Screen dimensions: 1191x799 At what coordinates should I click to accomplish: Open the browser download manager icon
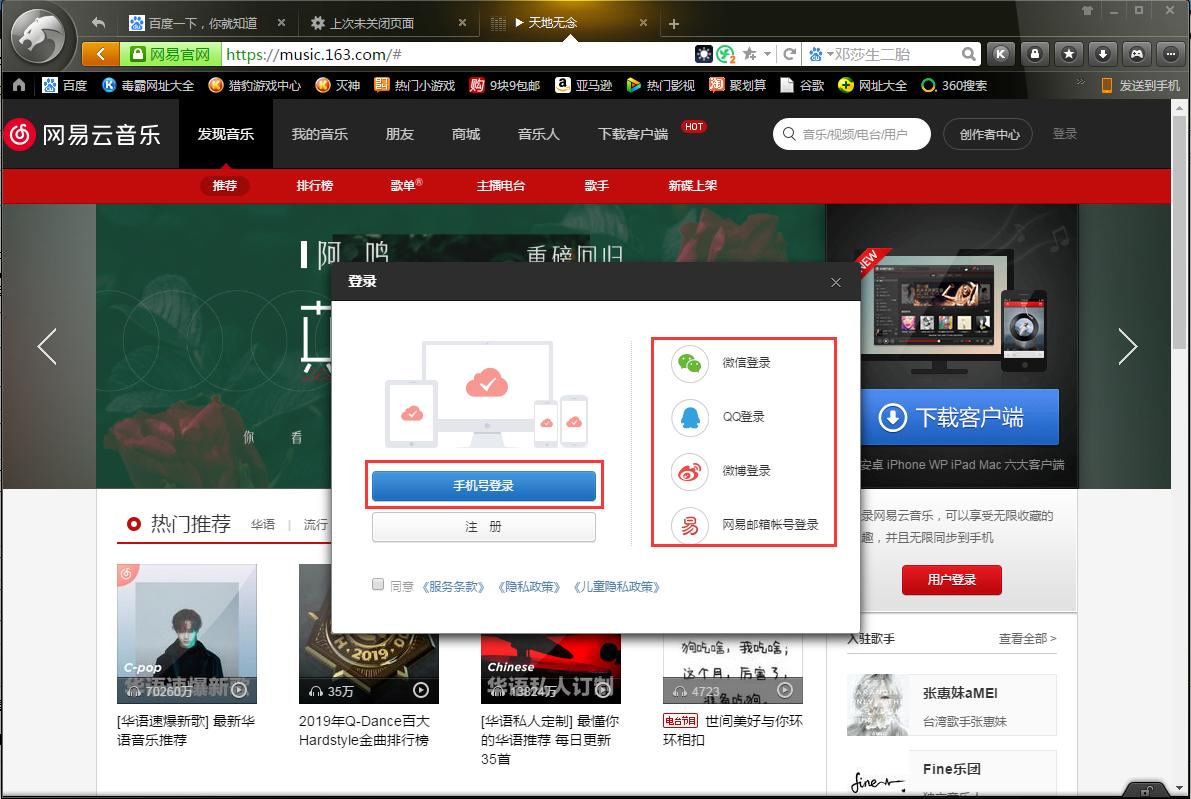pos(1103,53)
